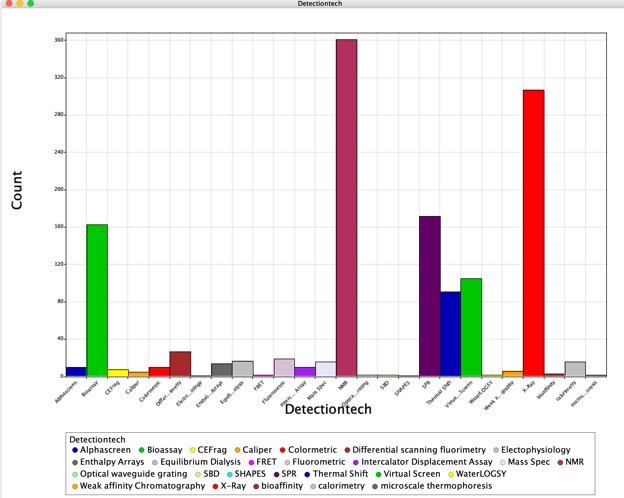Select the SBD legend entry
Image resolution: width=624 pixels, height=498 pixels.
tap(207, 474)
